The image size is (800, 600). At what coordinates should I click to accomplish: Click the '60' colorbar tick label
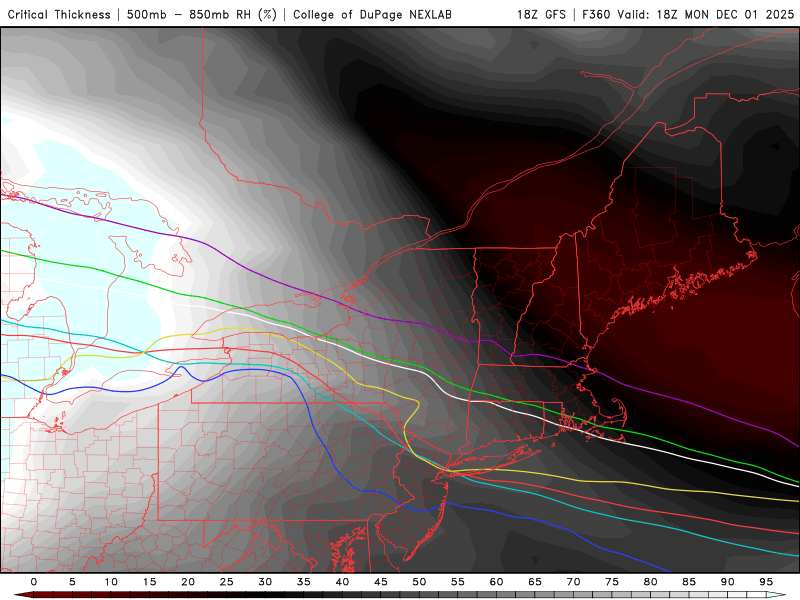(496, 582)
